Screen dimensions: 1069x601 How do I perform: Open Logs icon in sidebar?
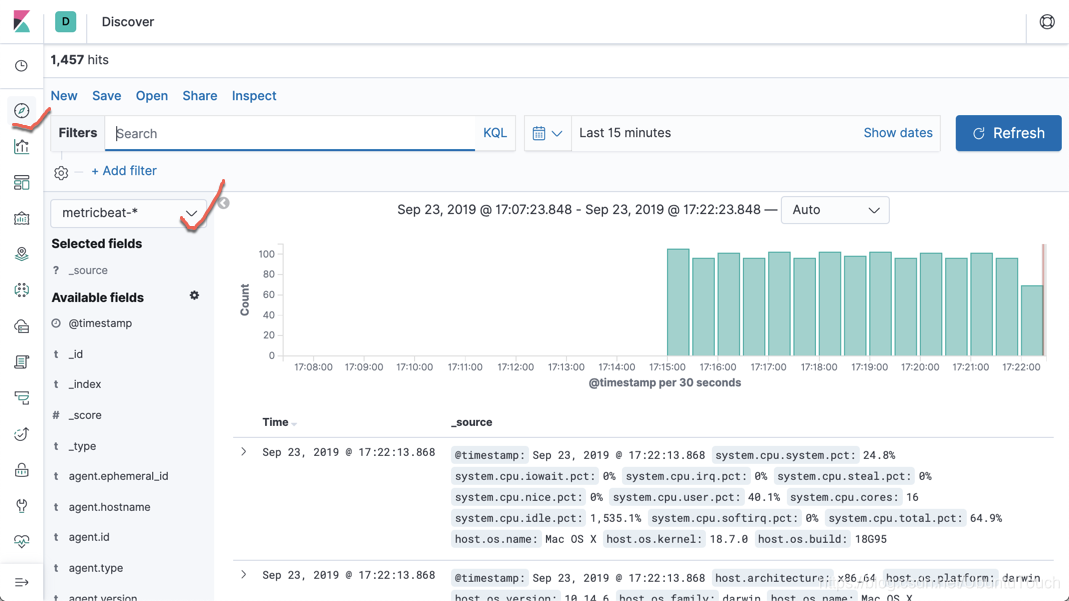22,362
